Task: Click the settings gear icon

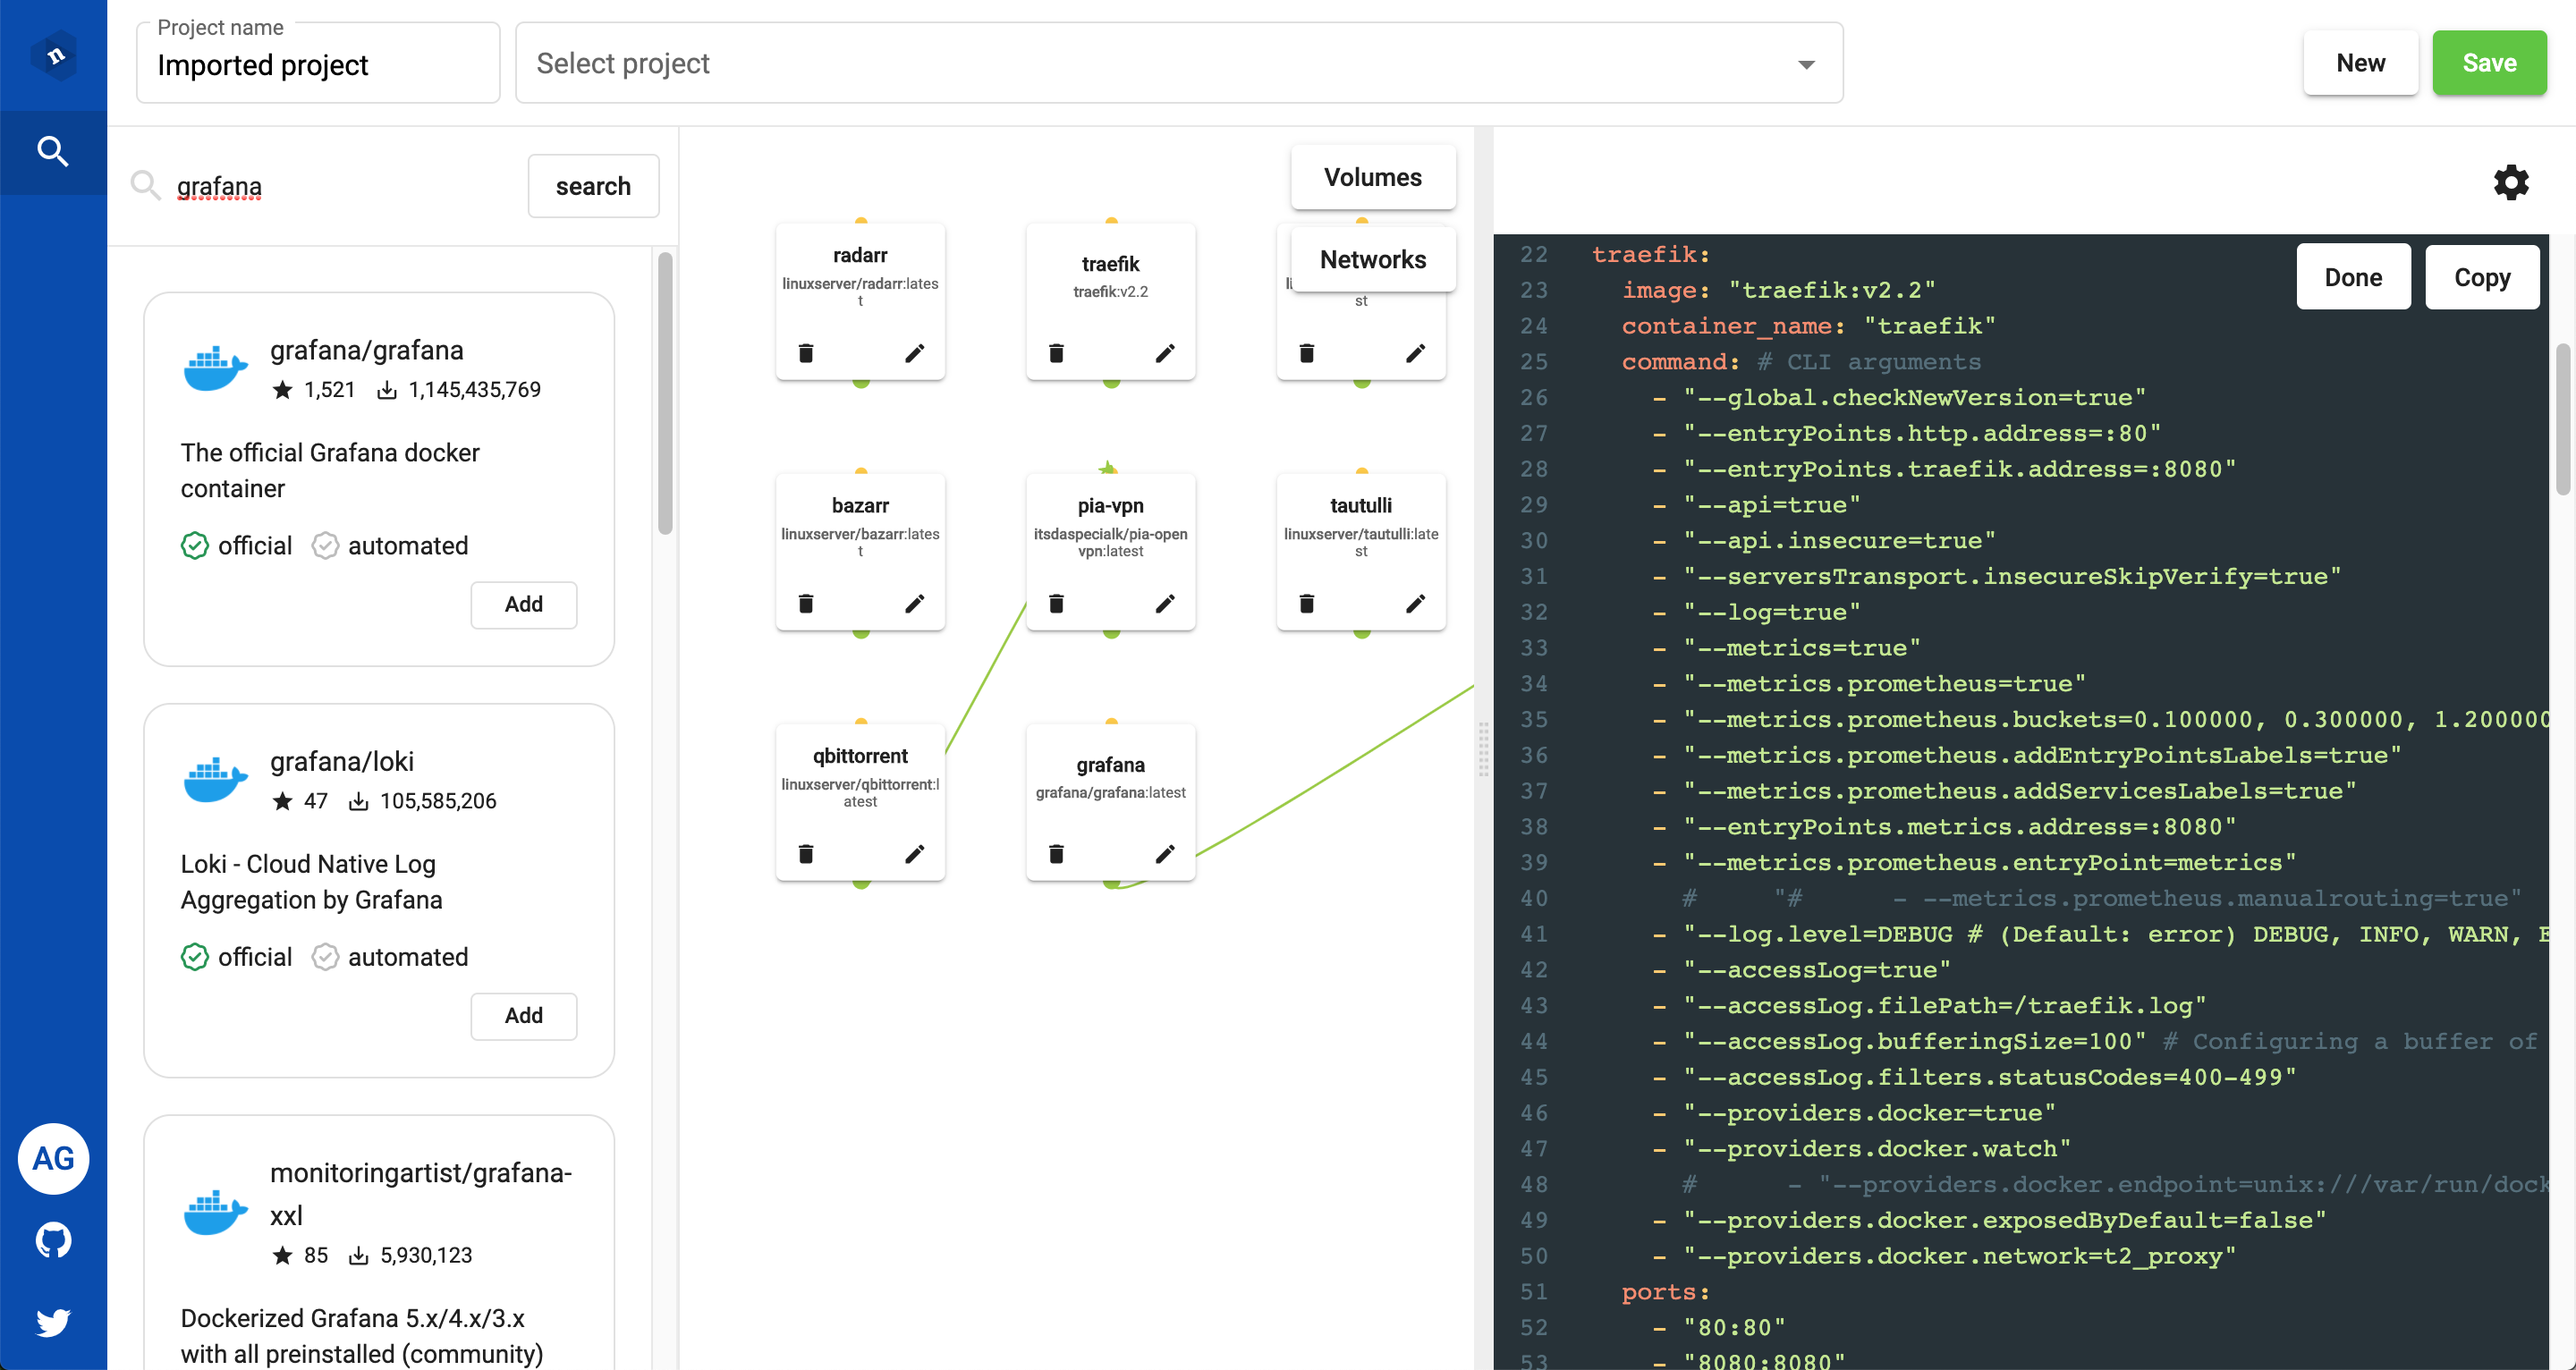Action: 2510,182
